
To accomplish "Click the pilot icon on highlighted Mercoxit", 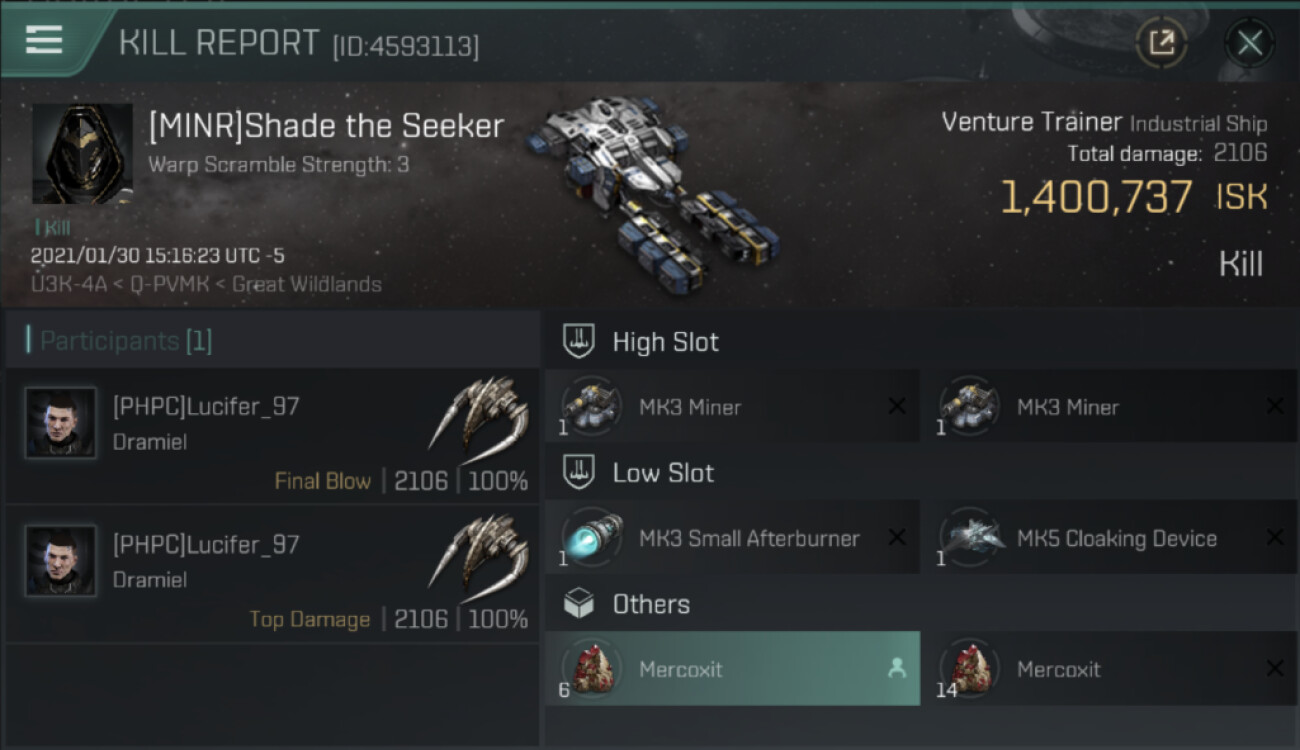I will click(x=896, y=669).
